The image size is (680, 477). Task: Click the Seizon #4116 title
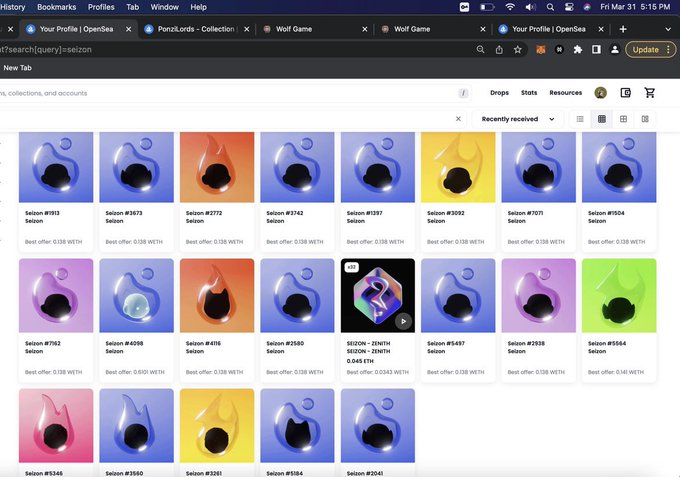(203, 343)
